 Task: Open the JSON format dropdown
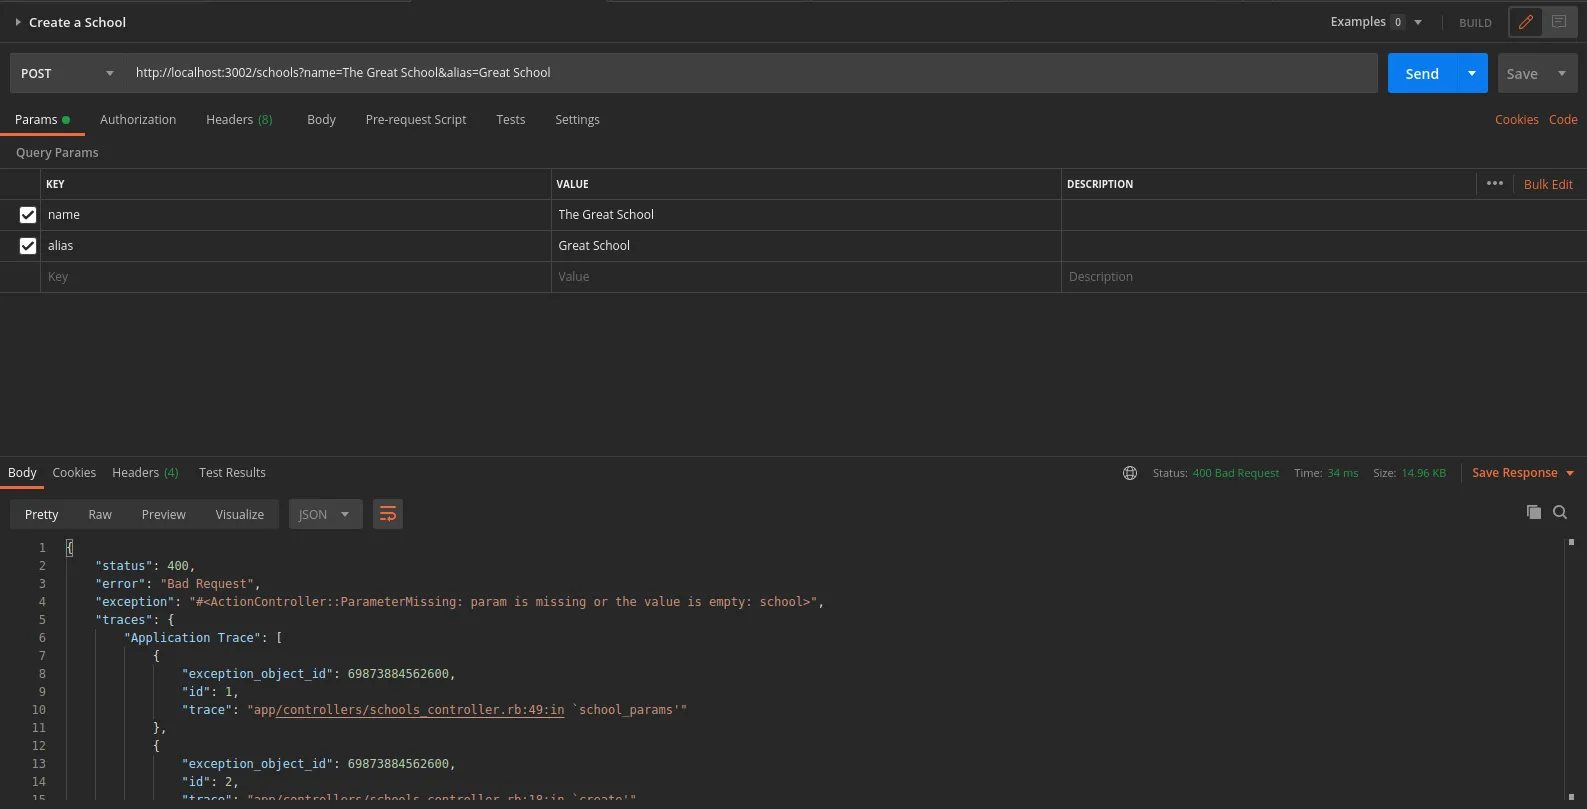(x=325, y=514)
